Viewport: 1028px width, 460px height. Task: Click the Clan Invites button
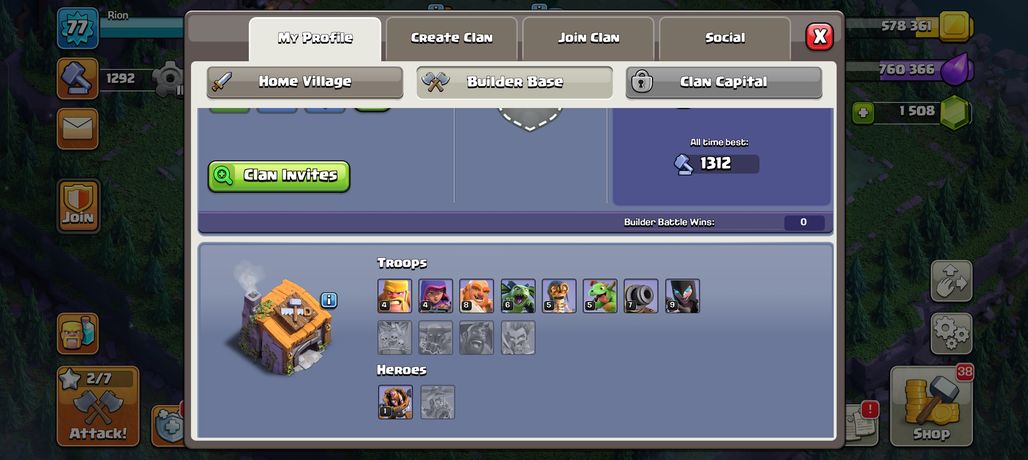click(x=279, y=176)
